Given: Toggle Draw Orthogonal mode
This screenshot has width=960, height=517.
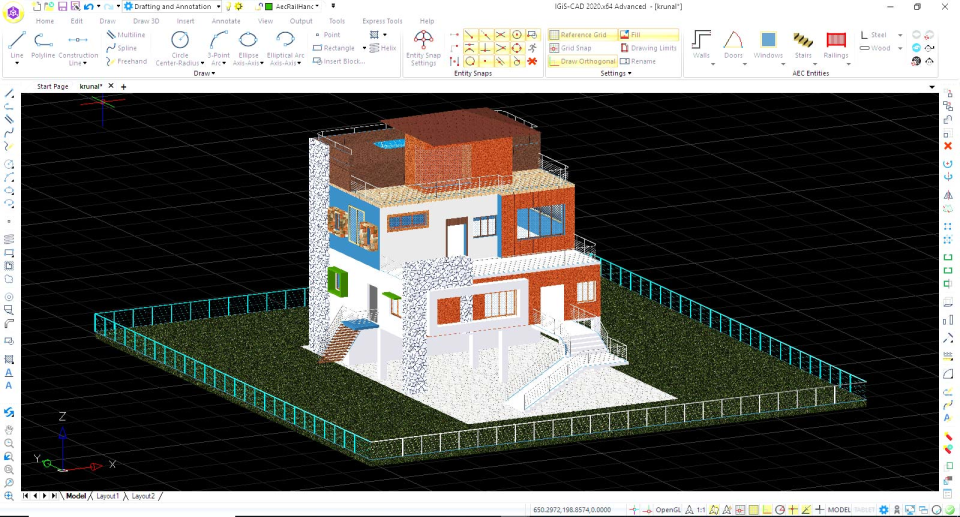Looking at the screenshot, I should (582, 61).
